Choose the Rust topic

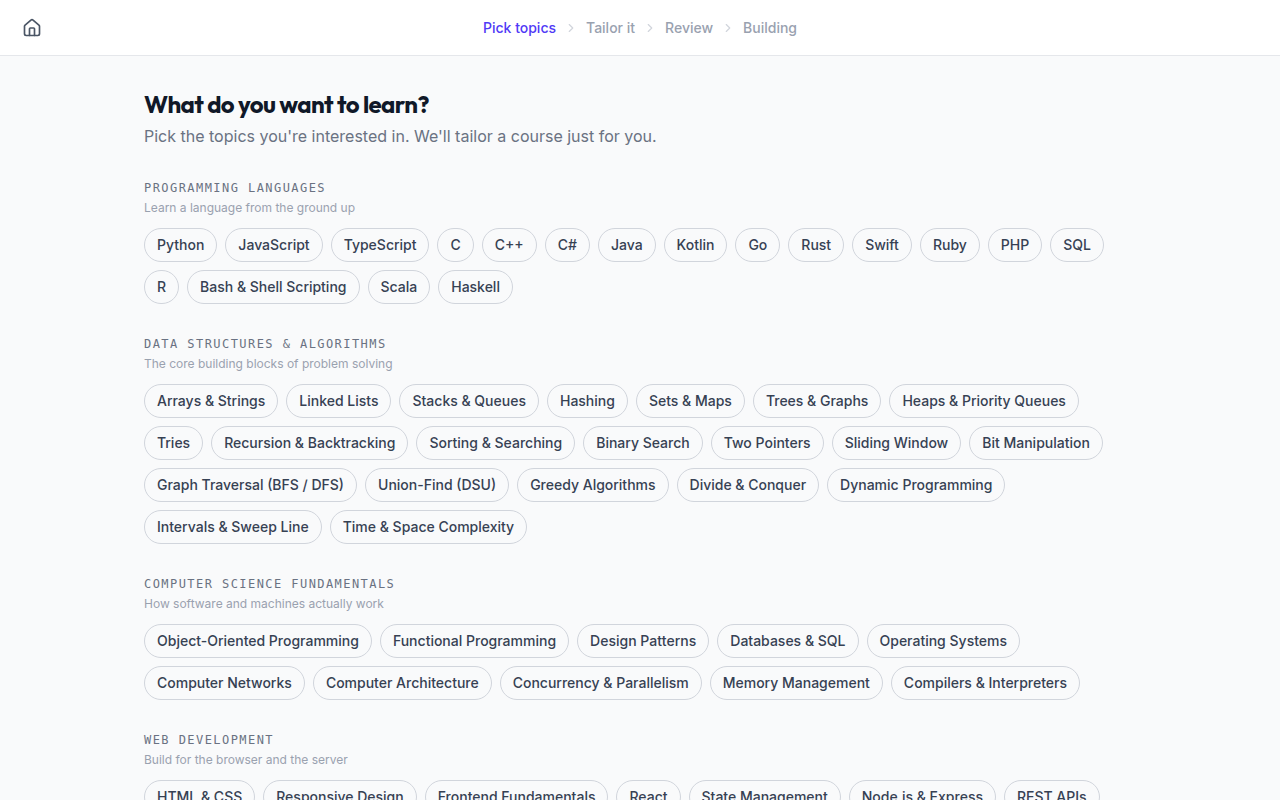pyautogui.click(x=816, y=245)
